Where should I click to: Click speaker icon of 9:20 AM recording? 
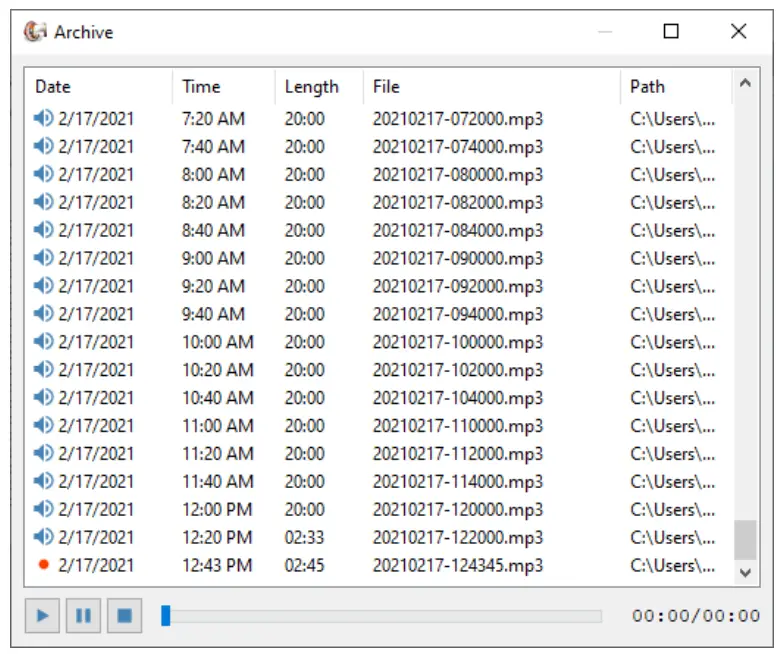coord(44,286)
